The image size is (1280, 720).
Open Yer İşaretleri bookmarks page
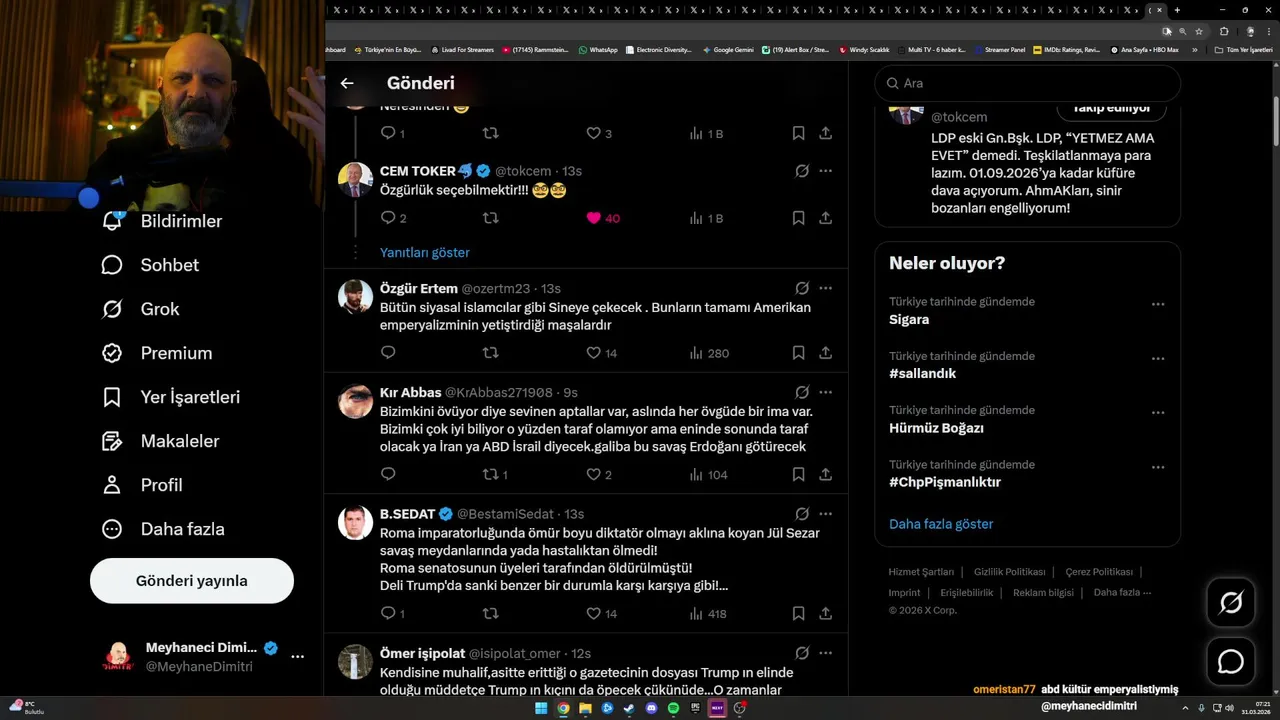[171, 397]
